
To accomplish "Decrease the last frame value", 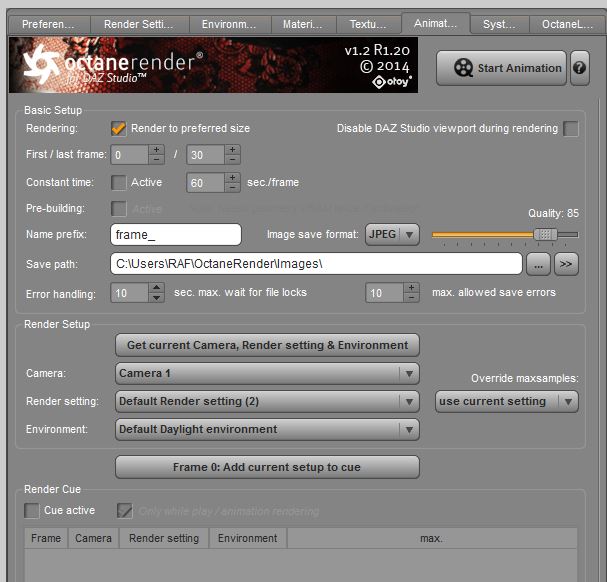I will pos(232,159).
